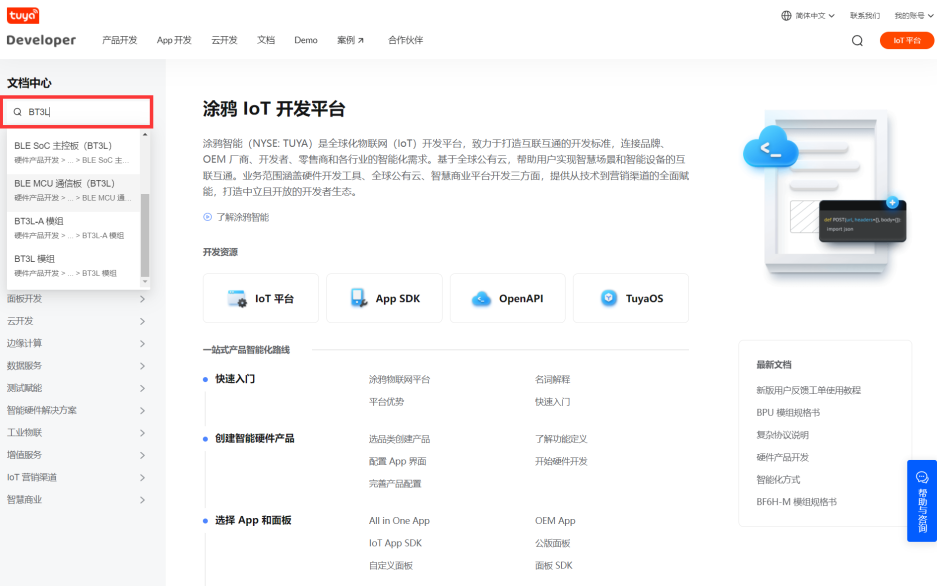The image size is (937, 586).
Task: Open 新版用户反馈工单使用教程 in 最新文档
Action: 809,390
